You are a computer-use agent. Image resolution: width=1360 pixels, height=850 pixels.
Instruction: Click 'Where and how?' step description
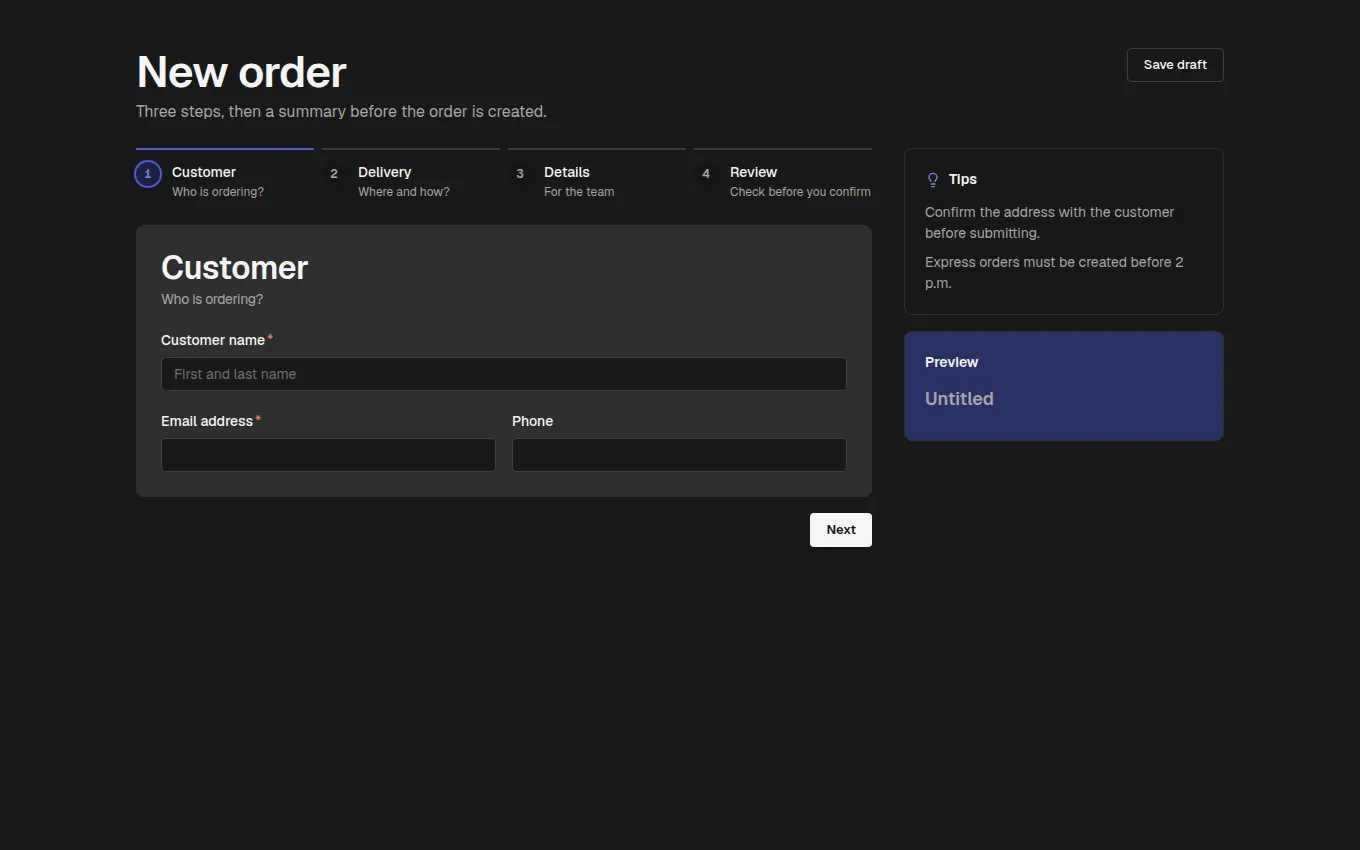[404, 192]
